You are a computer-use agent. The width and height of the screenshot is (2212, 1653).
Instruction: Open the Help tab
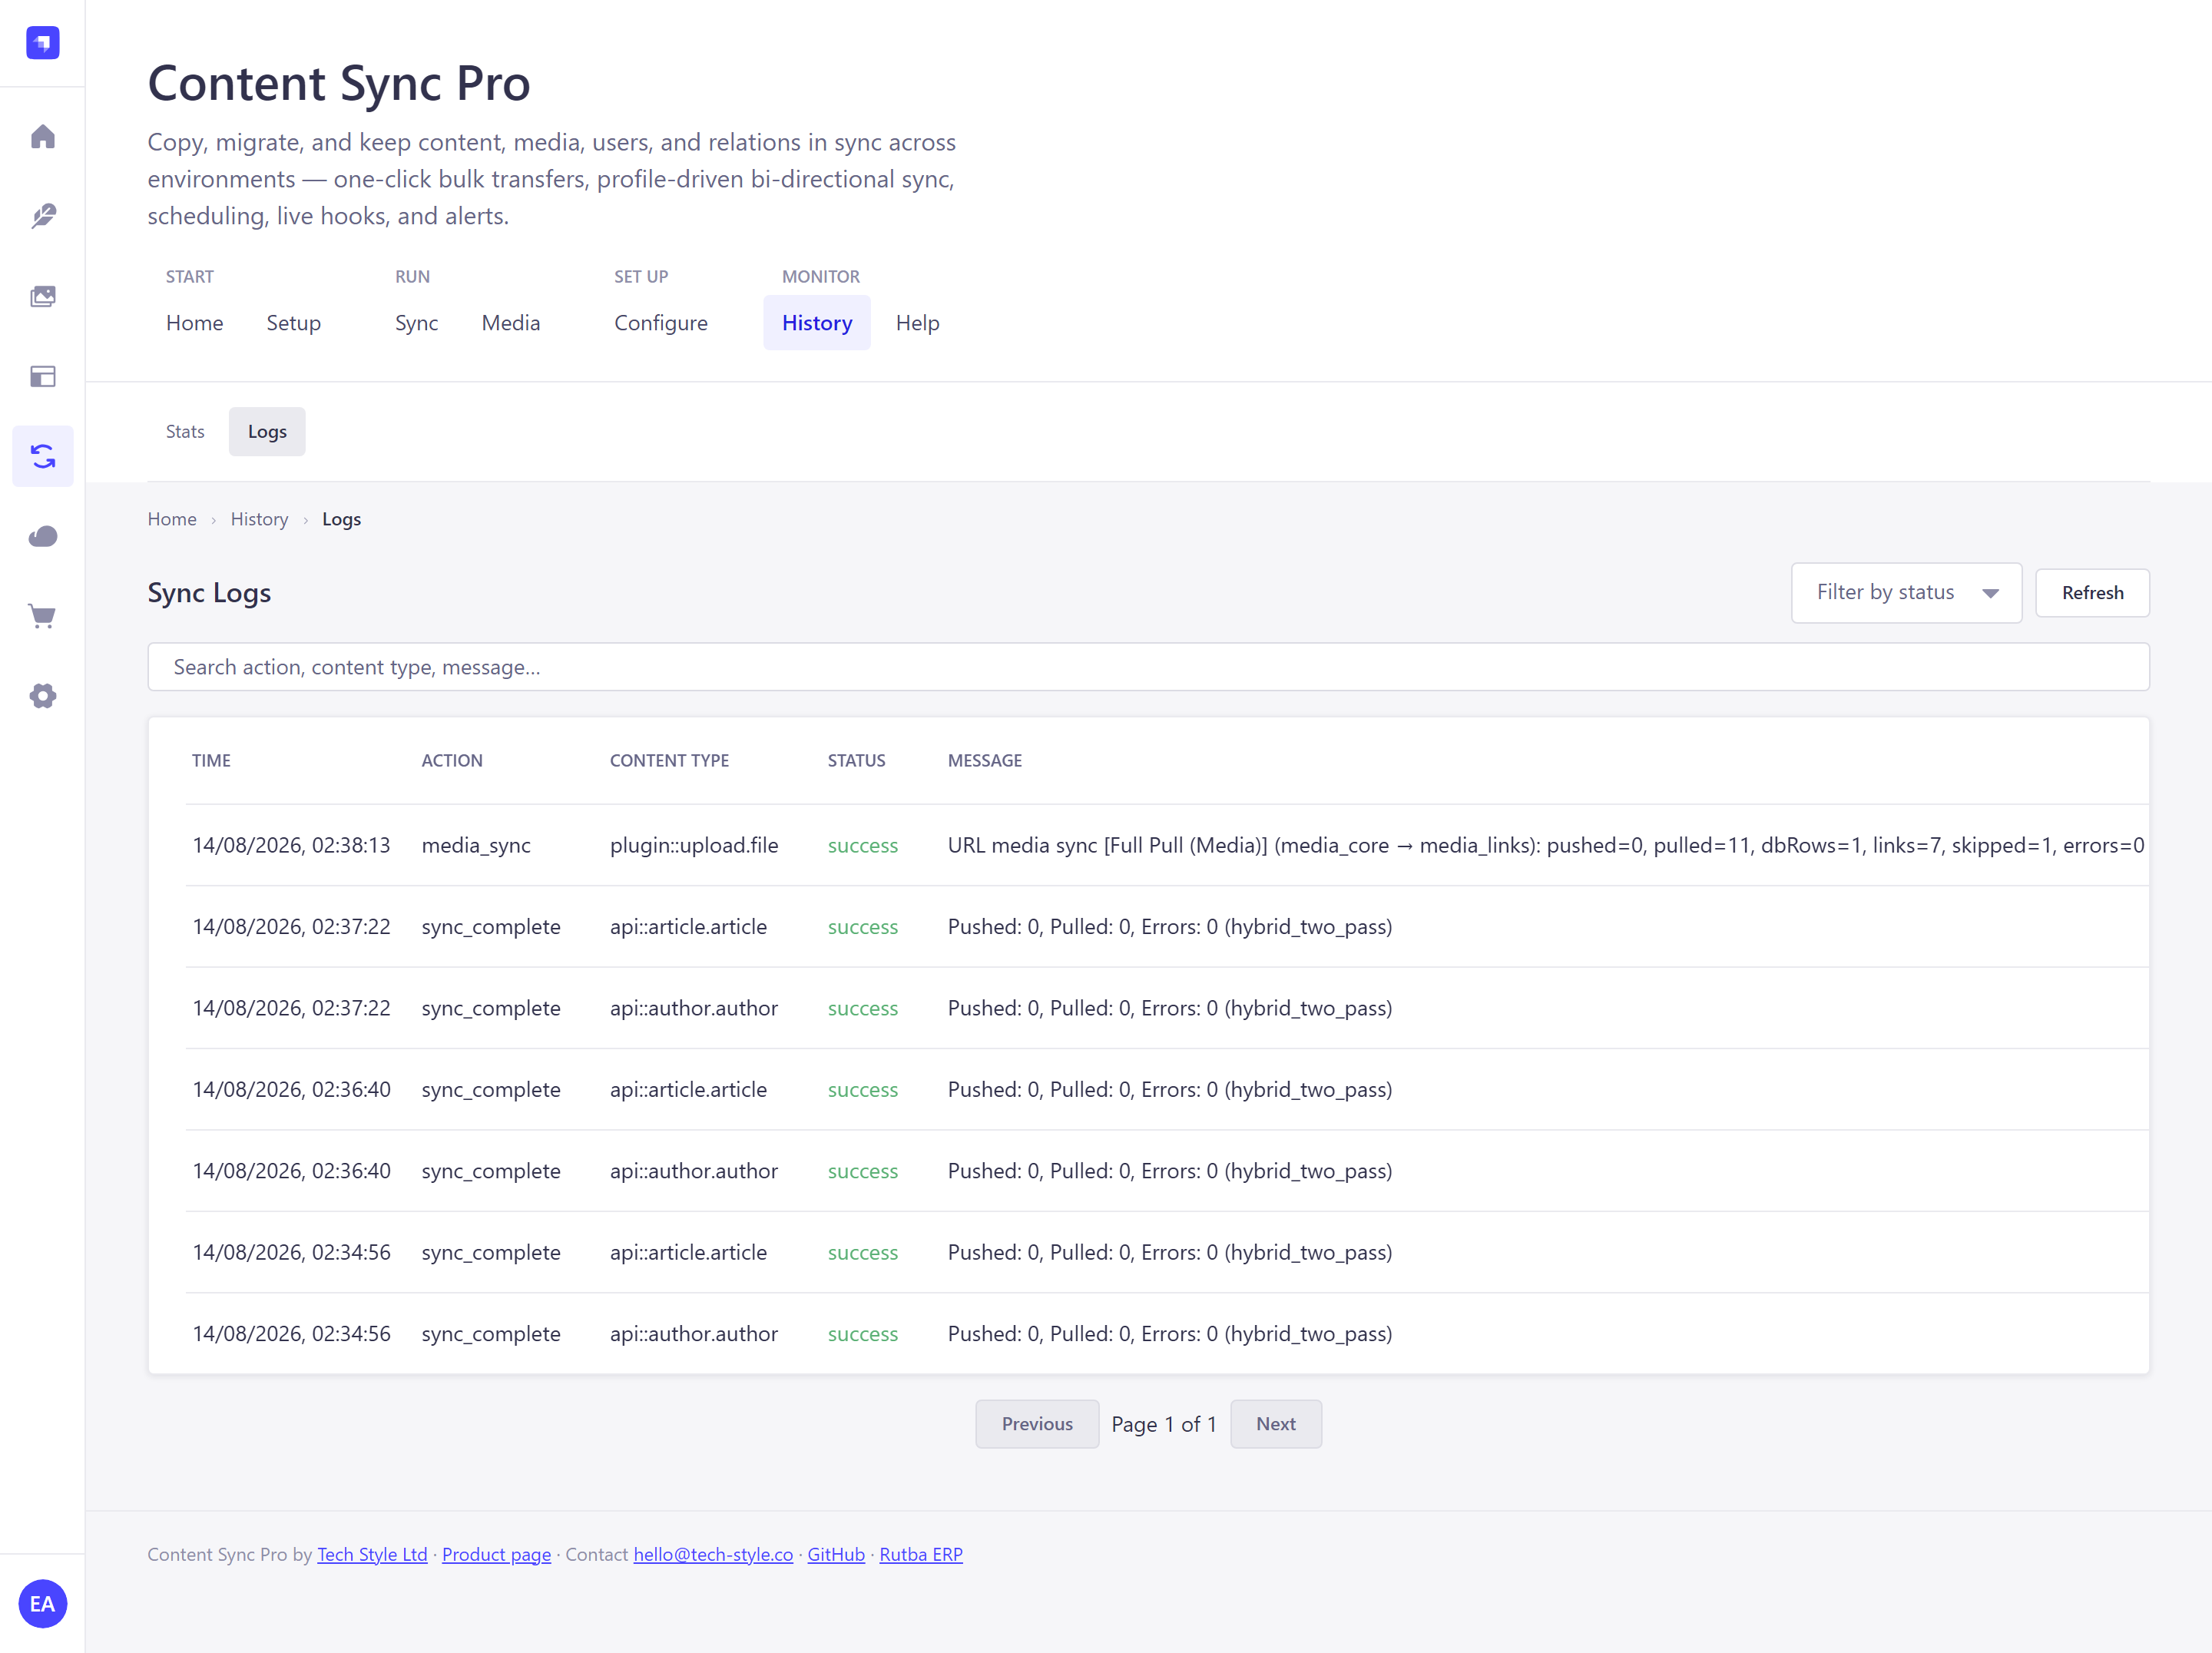[x=918, y=323]
